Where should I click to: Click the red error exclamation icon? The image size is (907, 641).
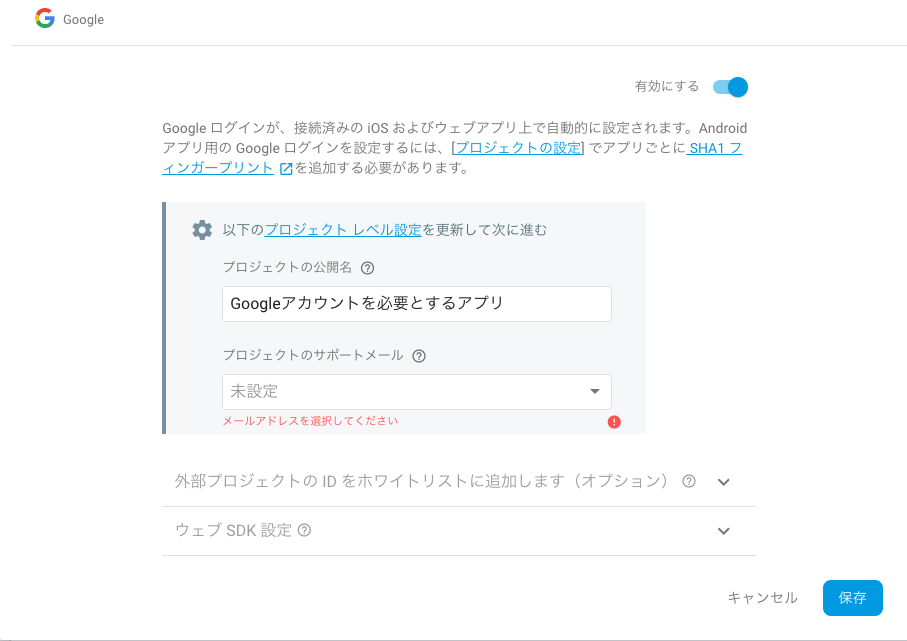[x=614, y=422]
